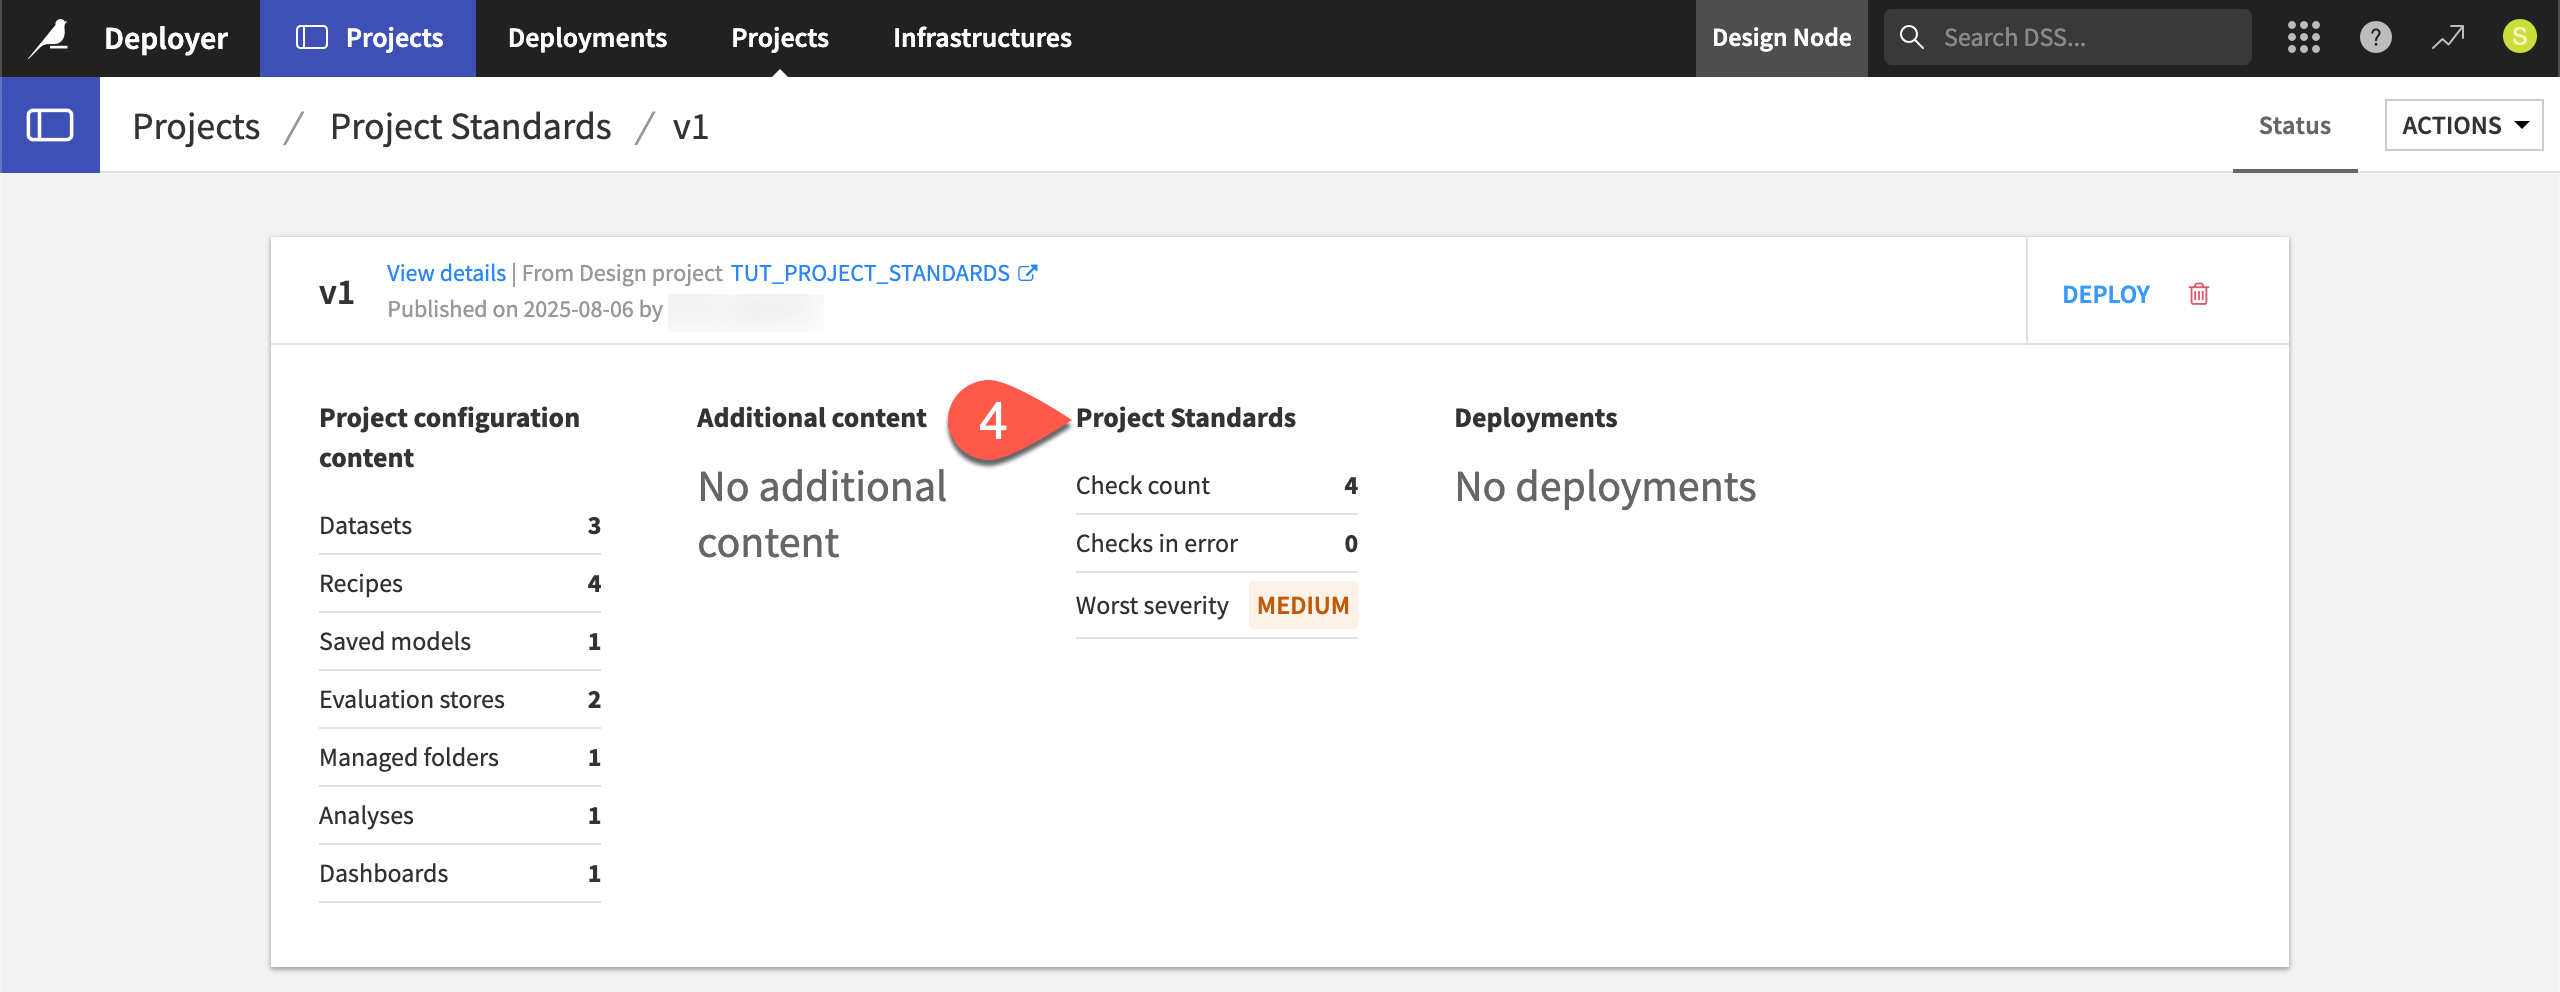Click the Projects breadcrumb link
Image resolution: width=2560 pixels, height=992 pixels.
click(x=196, y=126)
